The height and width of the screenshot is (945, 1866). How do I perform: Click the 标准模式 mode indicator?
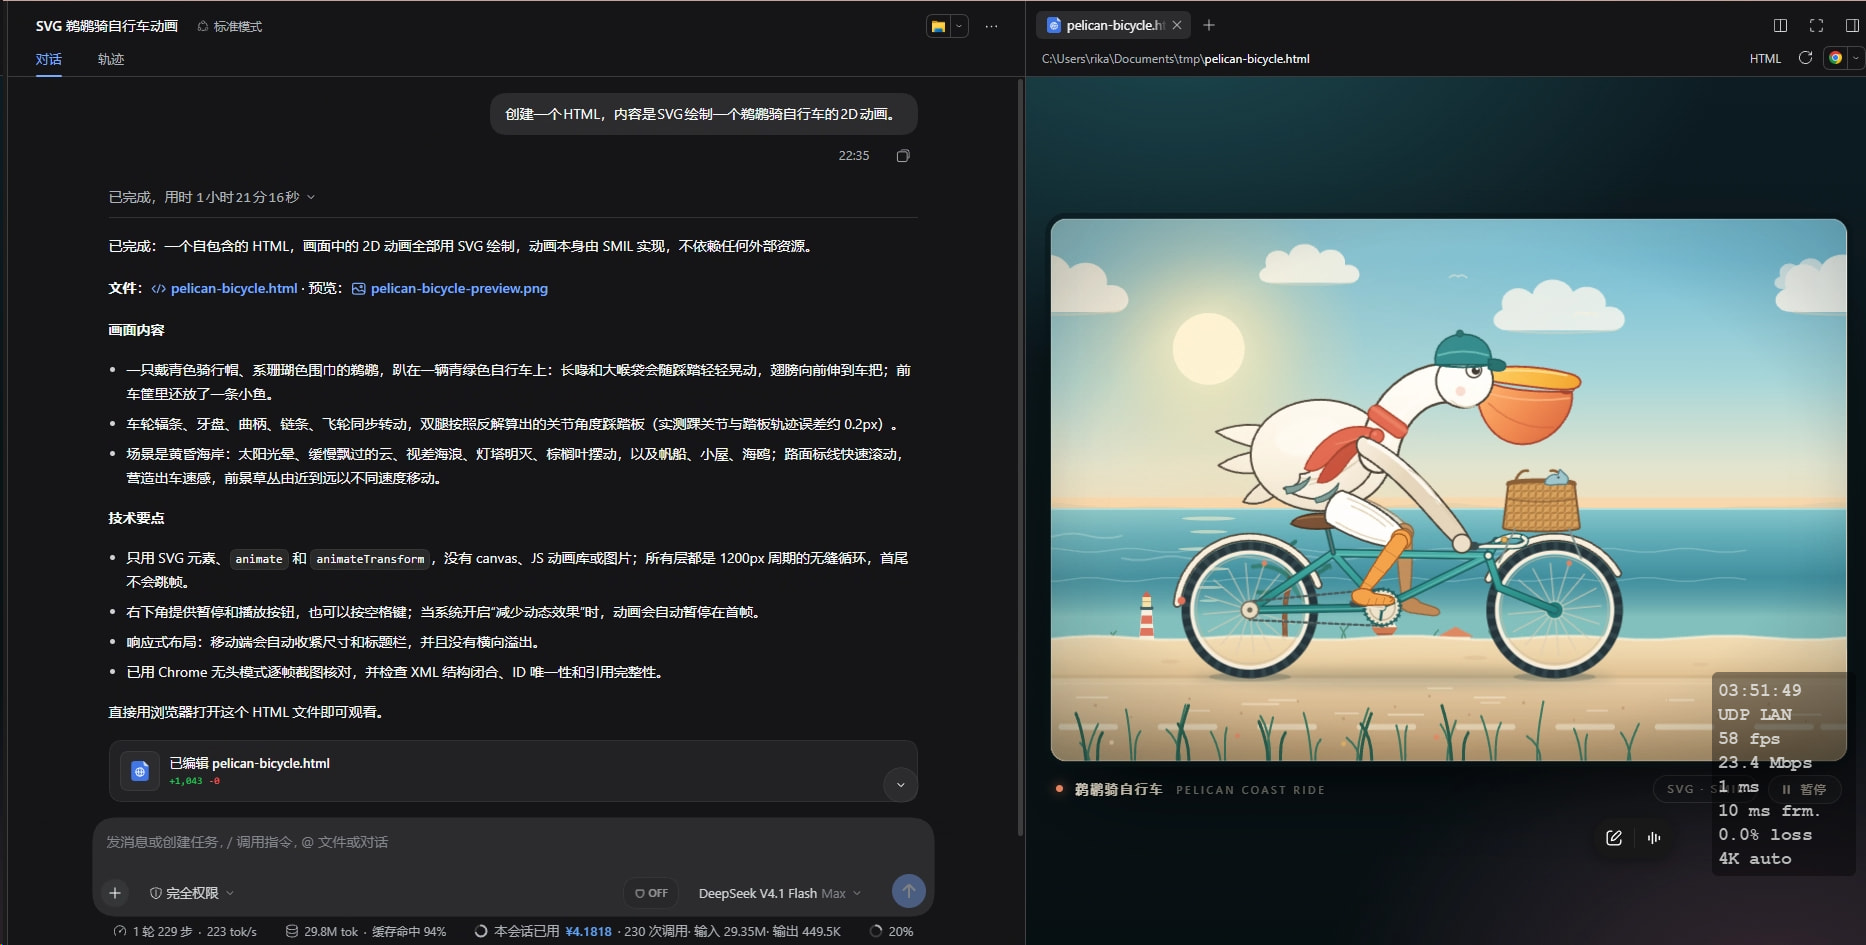point(230,27)
